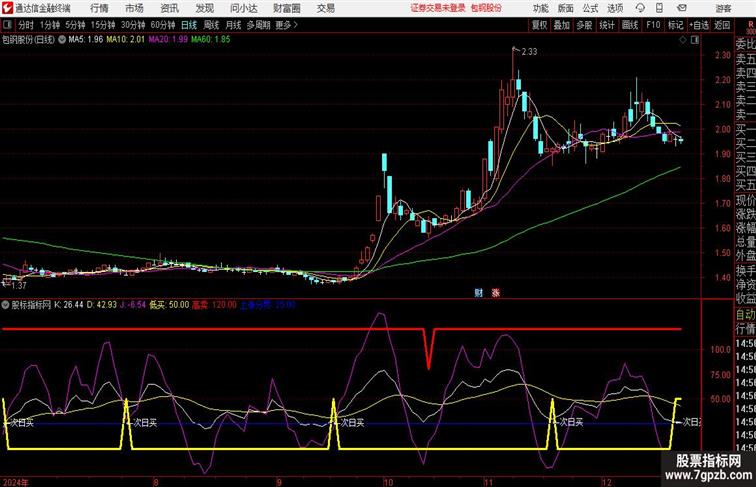Viewport: 756px width, 487px height.
Task: Click the 证券交易未登录 login link
Action: (x=438, y=8)
